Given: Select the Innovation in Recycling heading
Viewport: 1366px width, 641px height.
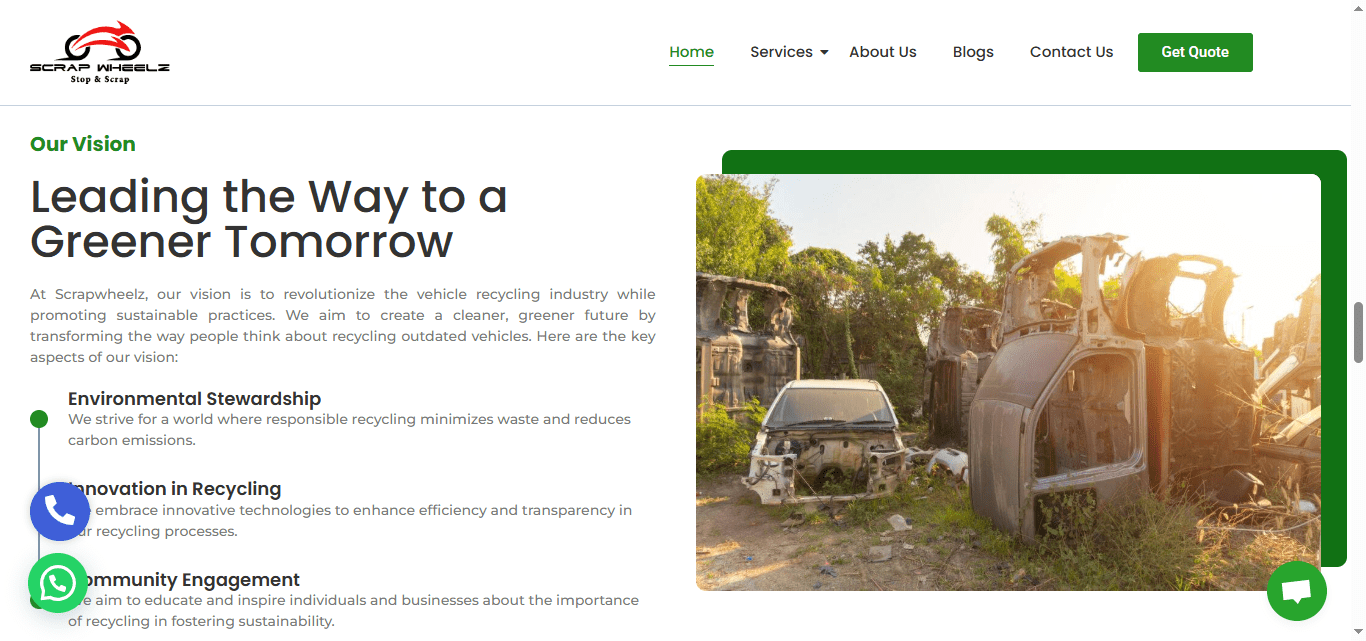Looking at the screenshot, I should tap(175, 489).
